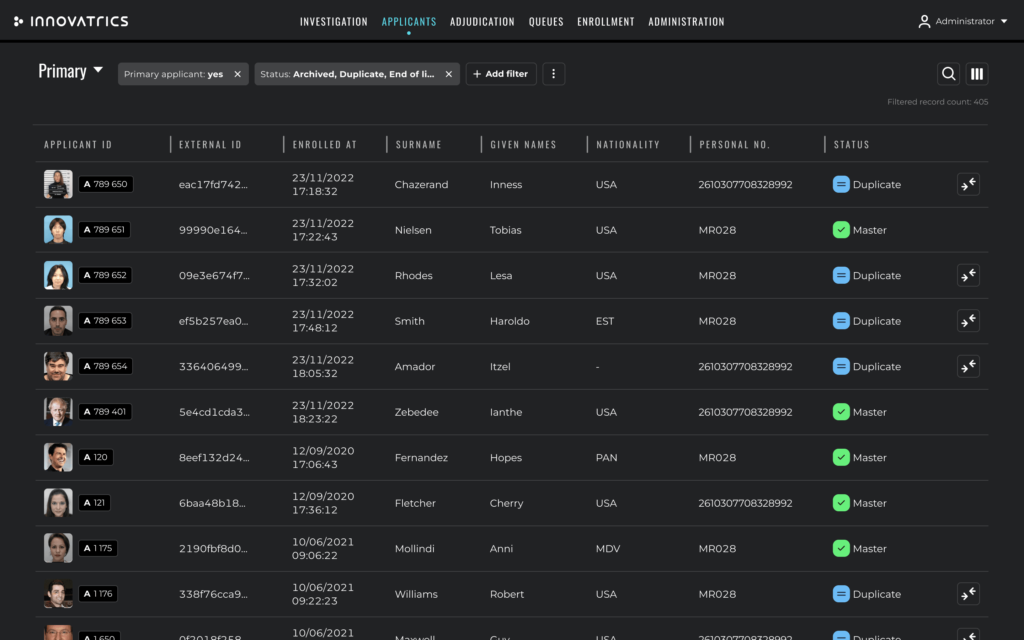Sort by Applicant ID column header
The height and width of the screenshot is (640, 1024).
(x=78, y=144)
